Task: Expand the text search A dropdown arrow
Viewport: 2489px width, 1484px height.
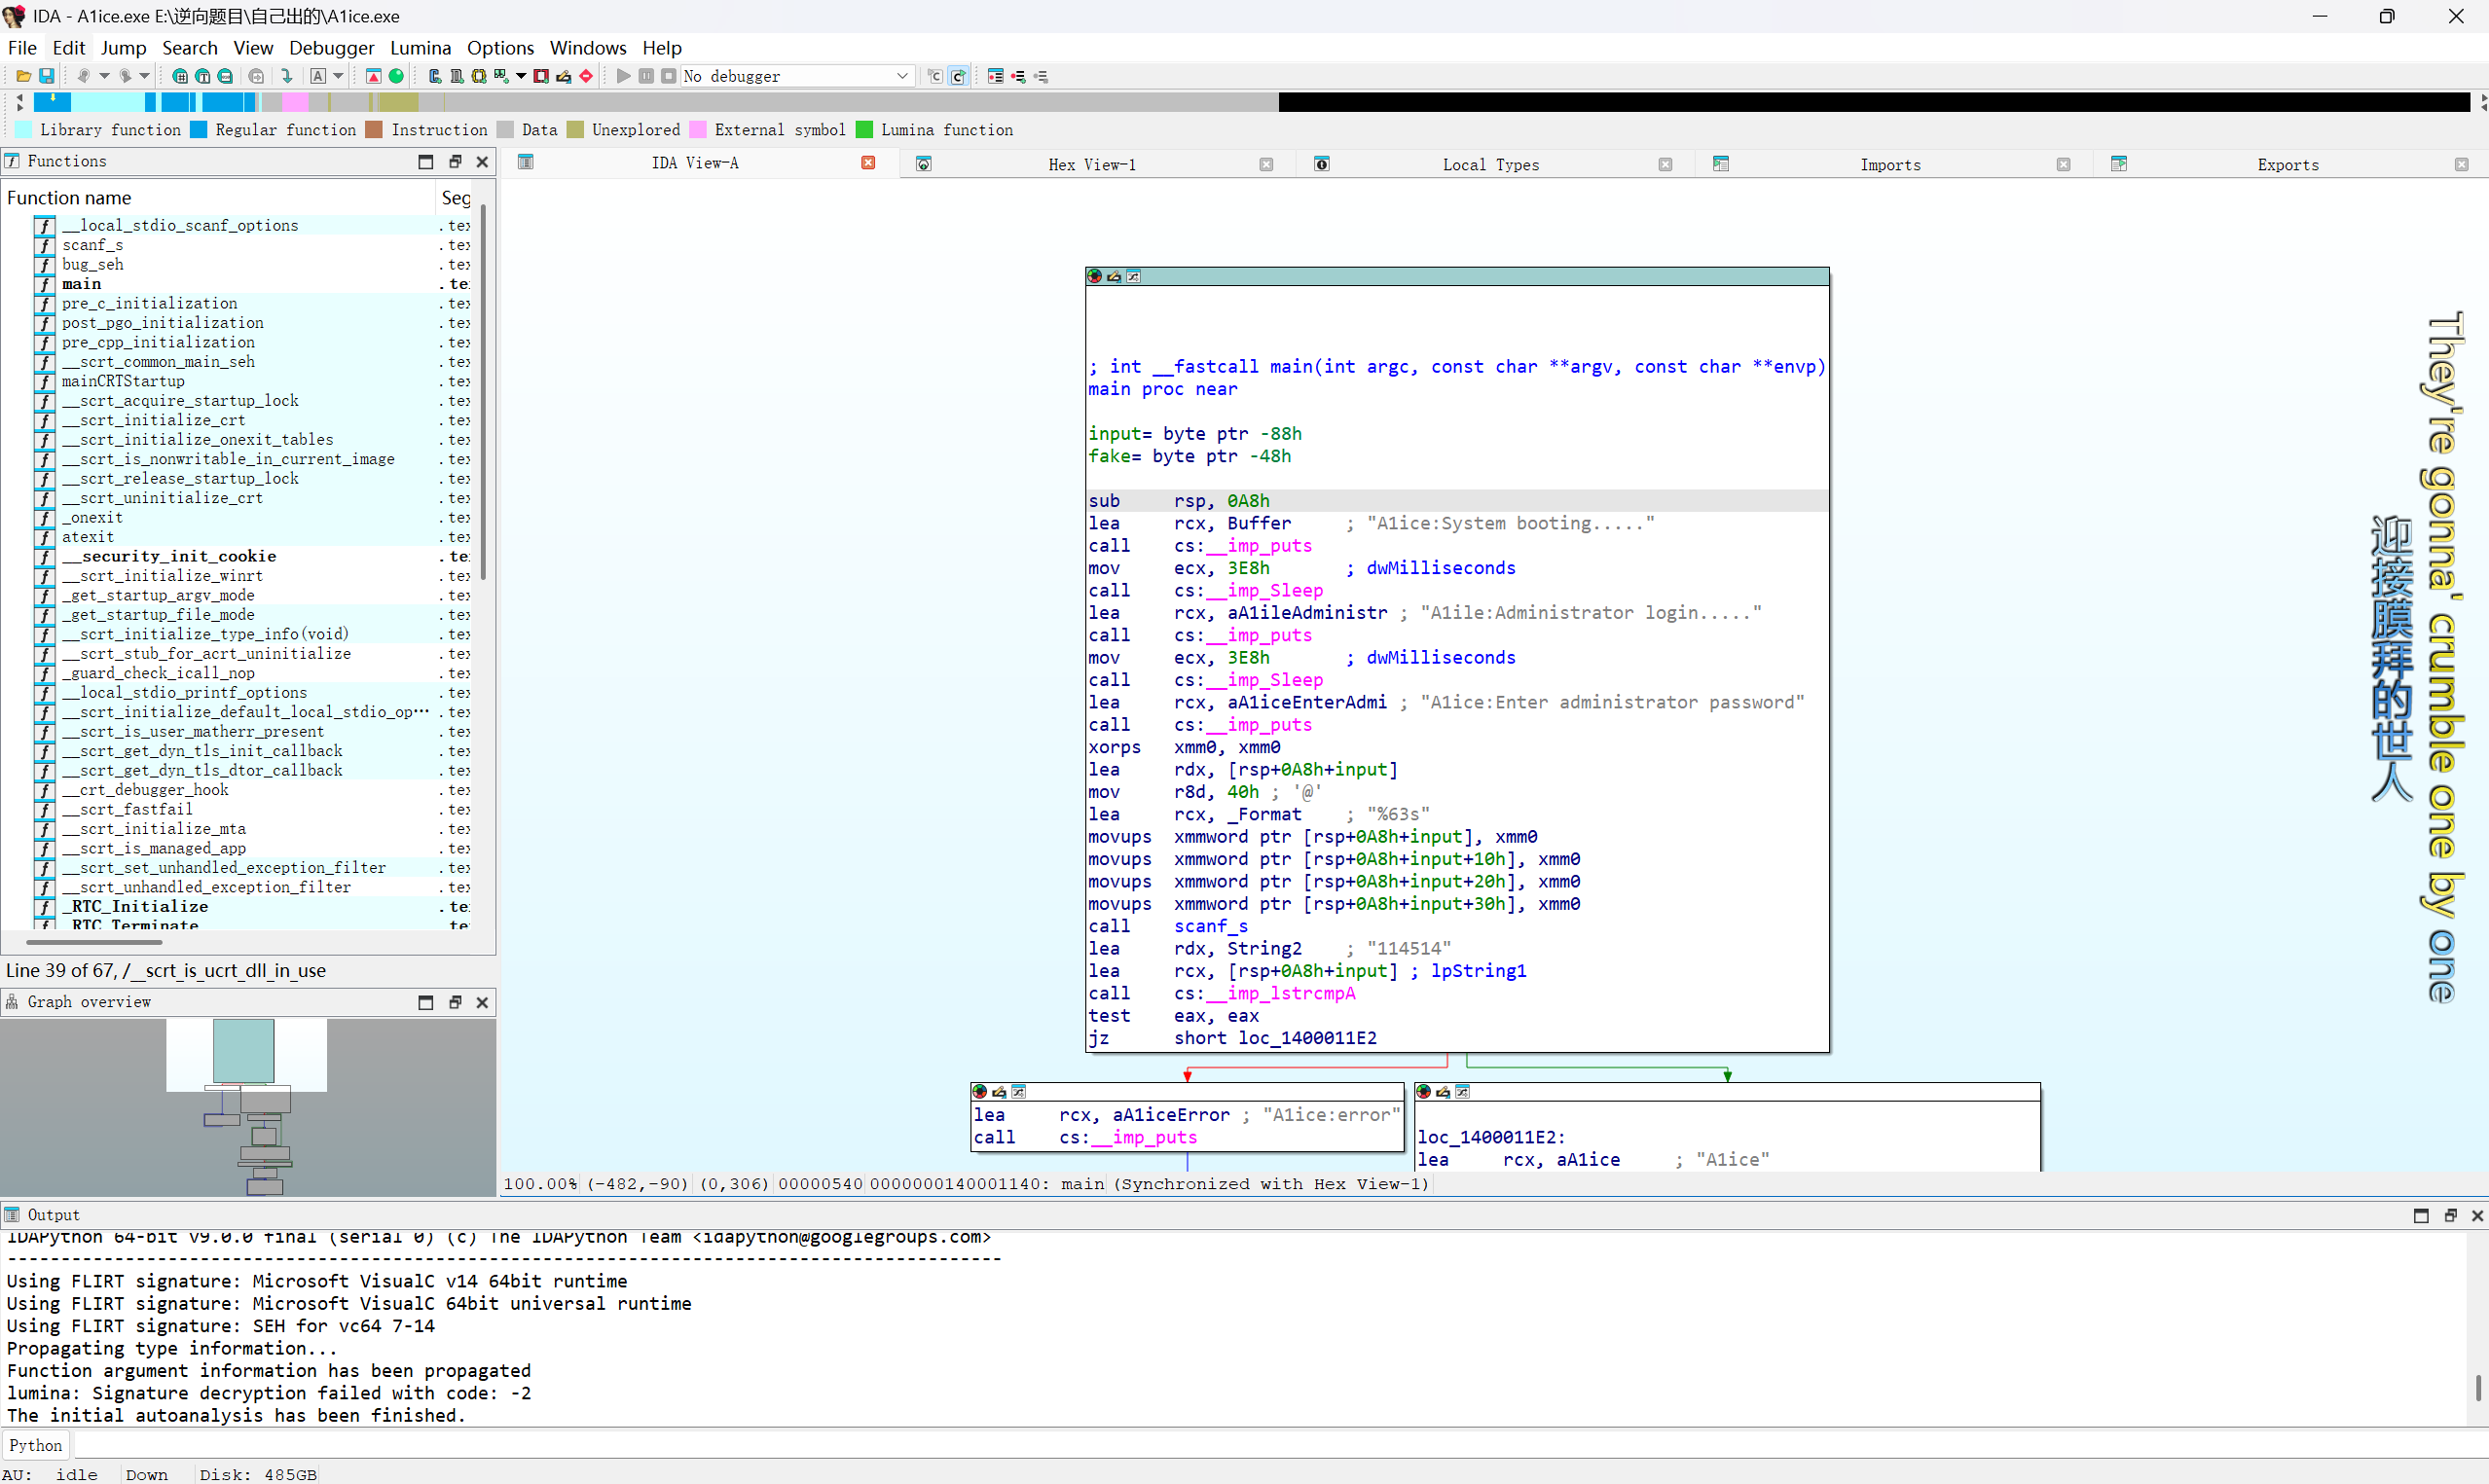Action: (x=338, y=76)
